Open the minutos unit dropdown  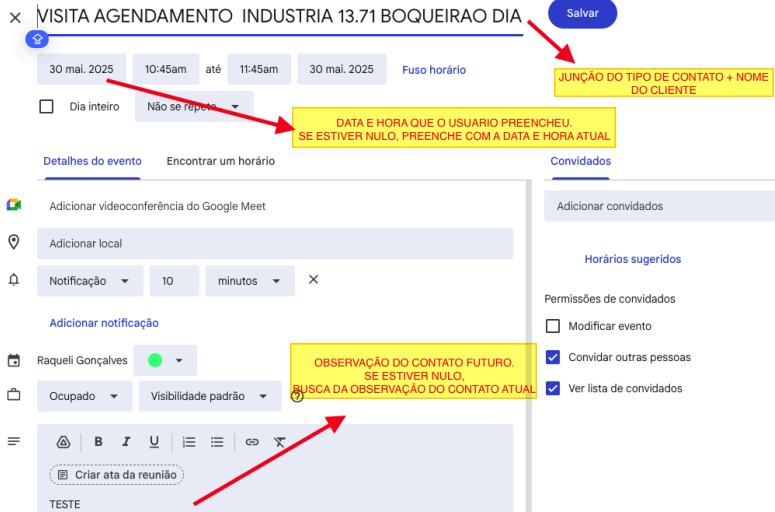(250, 281)
